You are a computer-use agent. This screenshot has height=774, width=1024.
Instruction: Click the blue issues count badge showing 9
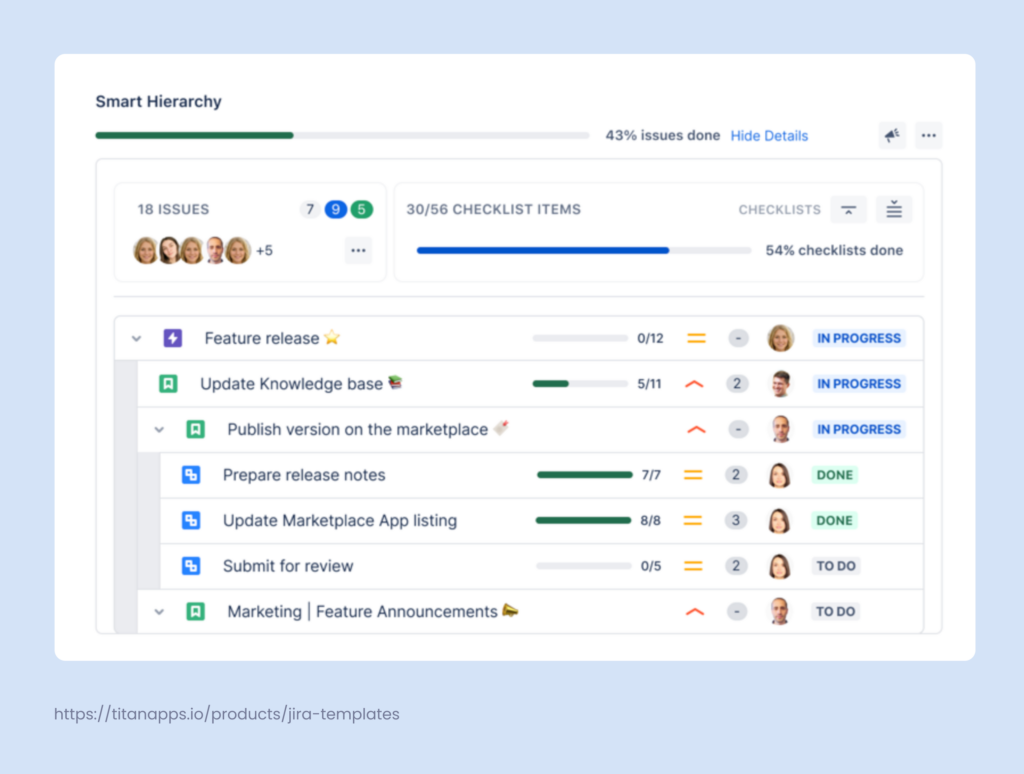point(335,209)
